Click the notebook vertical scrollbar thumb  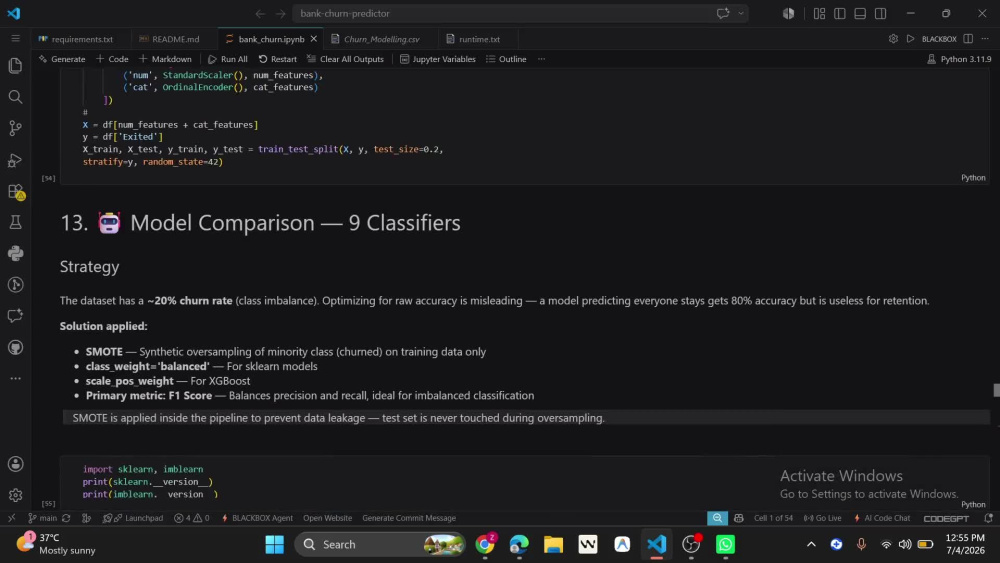click(996, 390)
